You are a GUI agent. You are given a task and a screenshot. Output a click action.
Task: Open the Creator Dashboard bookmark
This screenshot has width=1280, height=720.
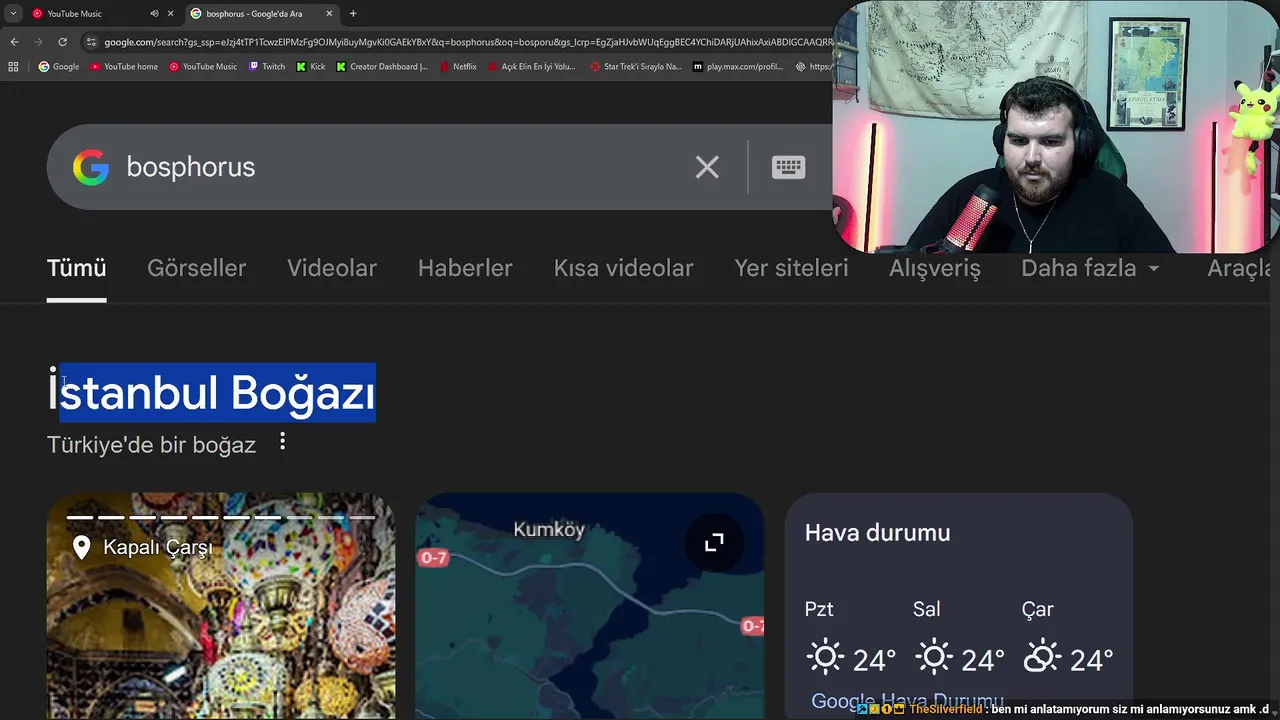[382, 67]
